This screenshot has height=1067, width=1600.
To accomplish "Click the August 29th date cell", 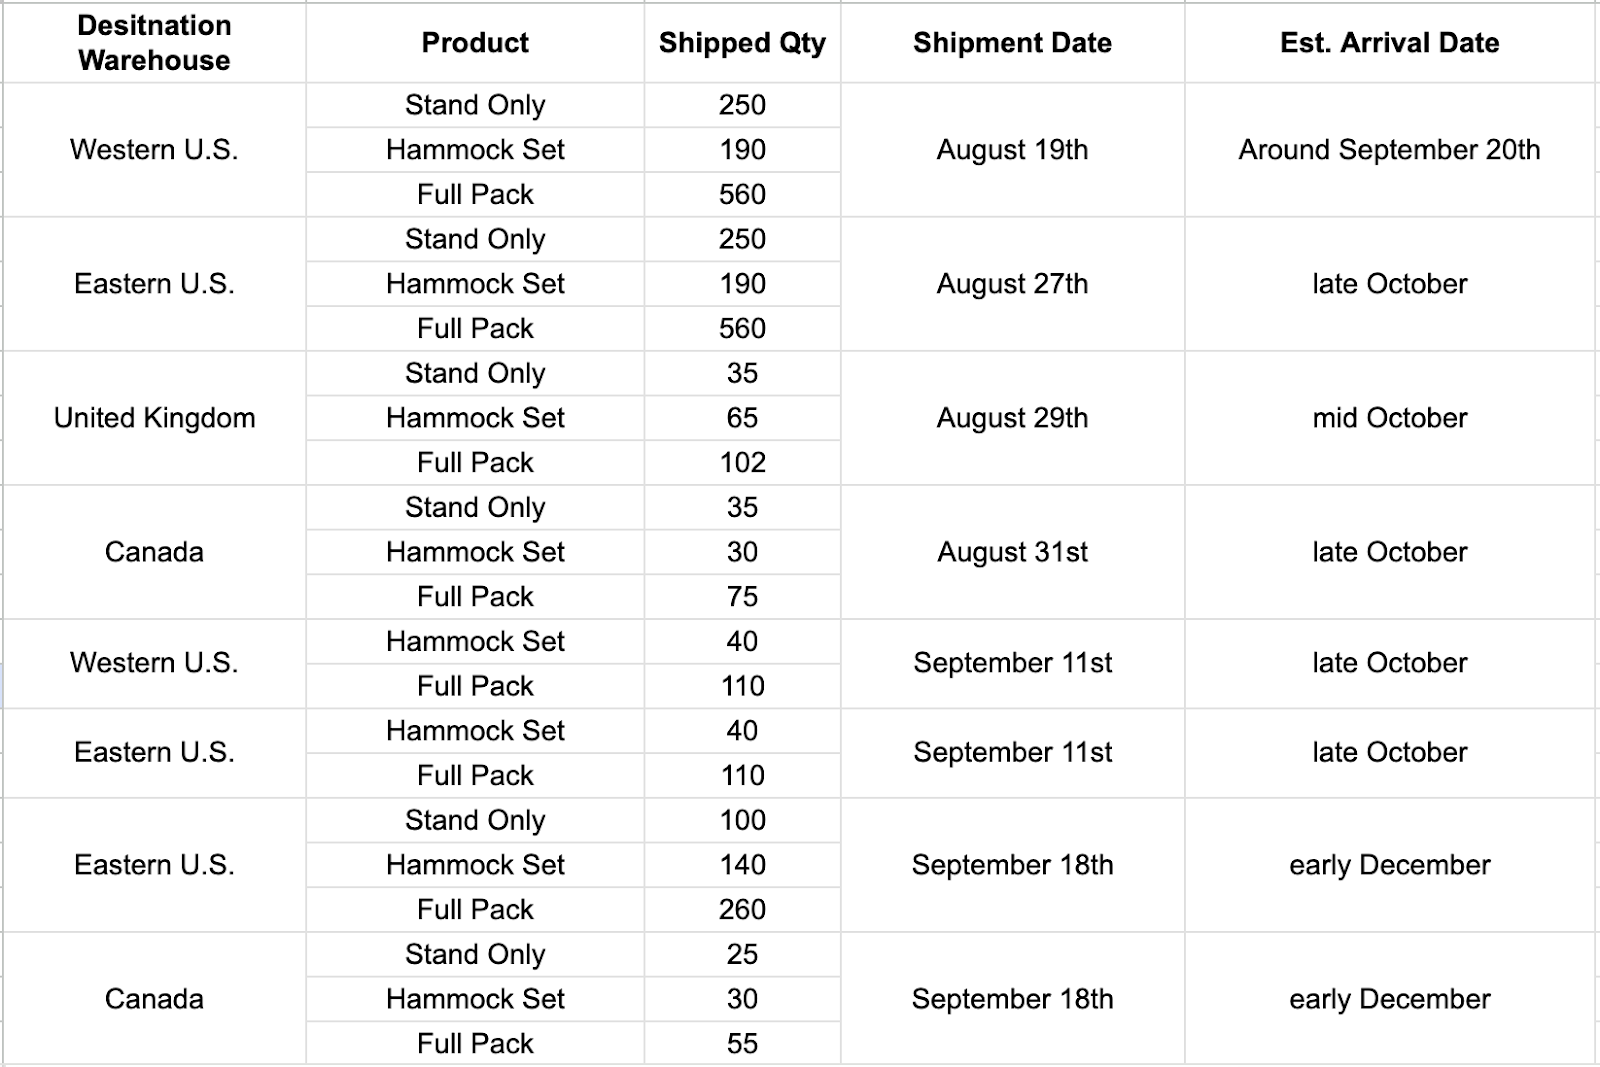I will [1012, 418].
